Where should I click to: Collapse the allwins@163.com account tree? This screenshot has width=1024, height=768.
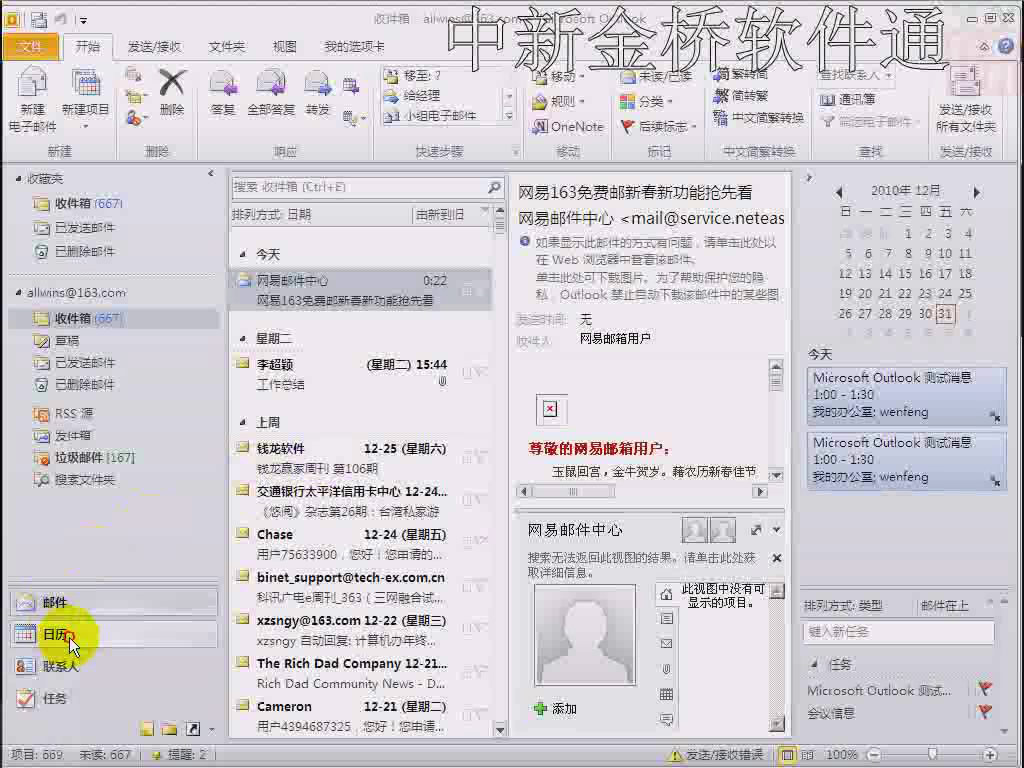18,293
